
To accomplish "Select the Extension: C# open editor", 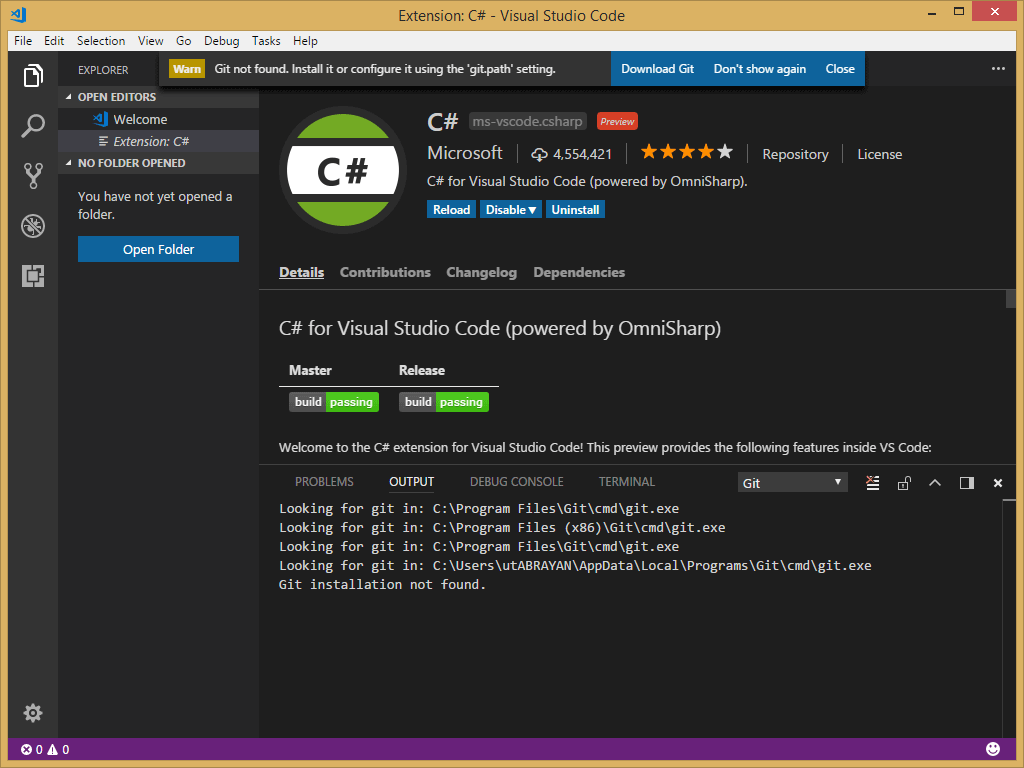I will point(159,141).
